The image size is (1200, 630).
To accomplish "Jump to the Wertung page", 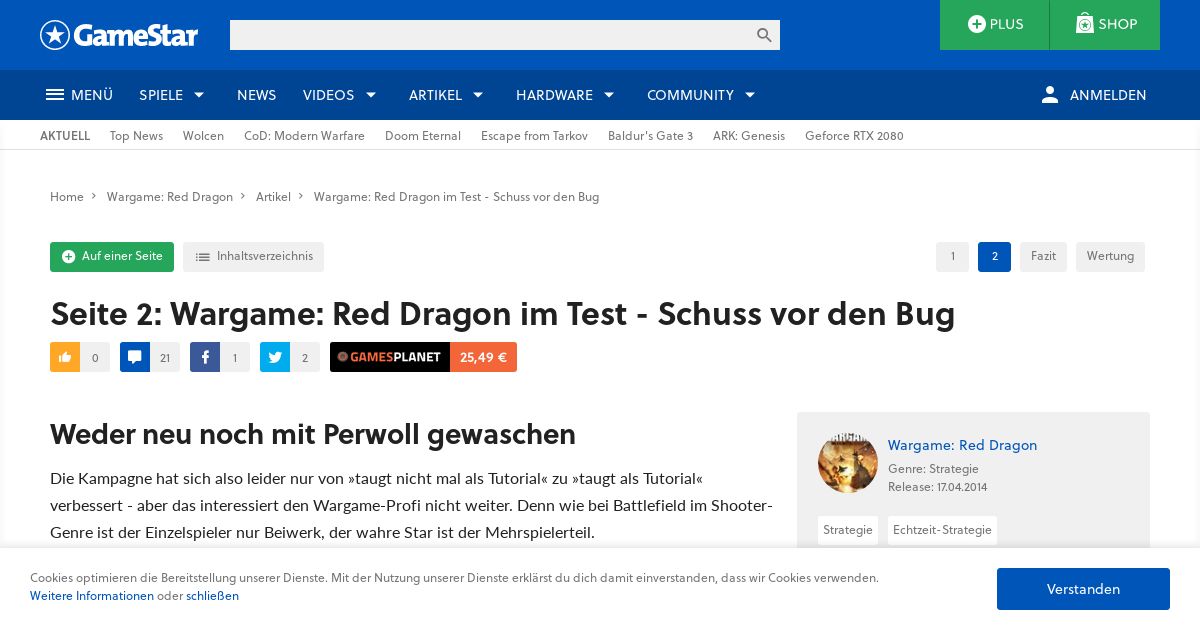I will (1110, 257).
